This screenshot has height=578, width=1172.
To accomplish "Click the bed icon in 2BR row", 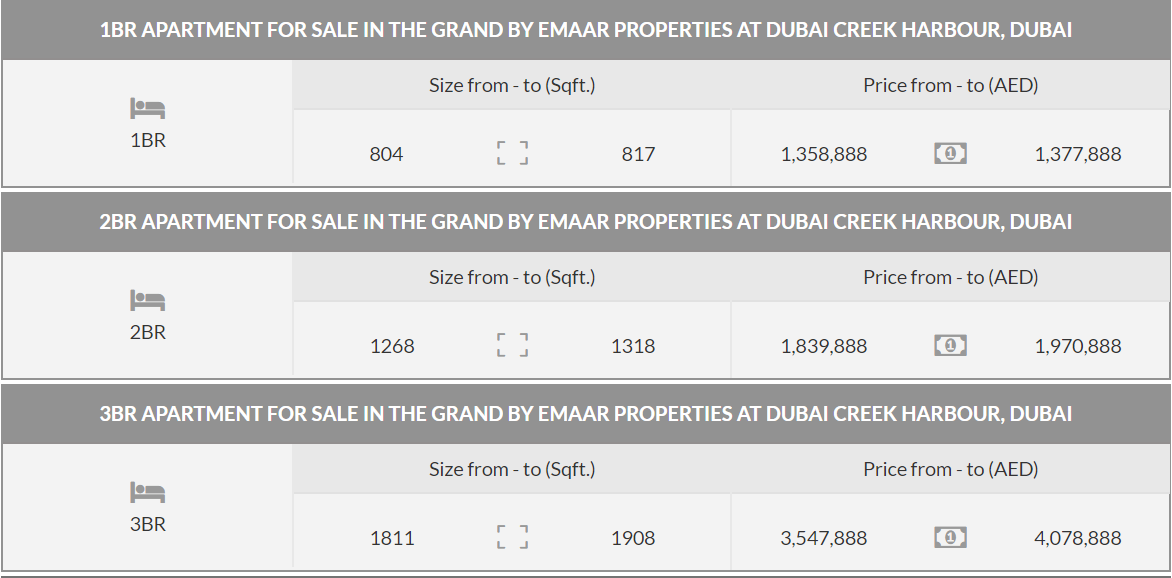I will pos(147,300).
